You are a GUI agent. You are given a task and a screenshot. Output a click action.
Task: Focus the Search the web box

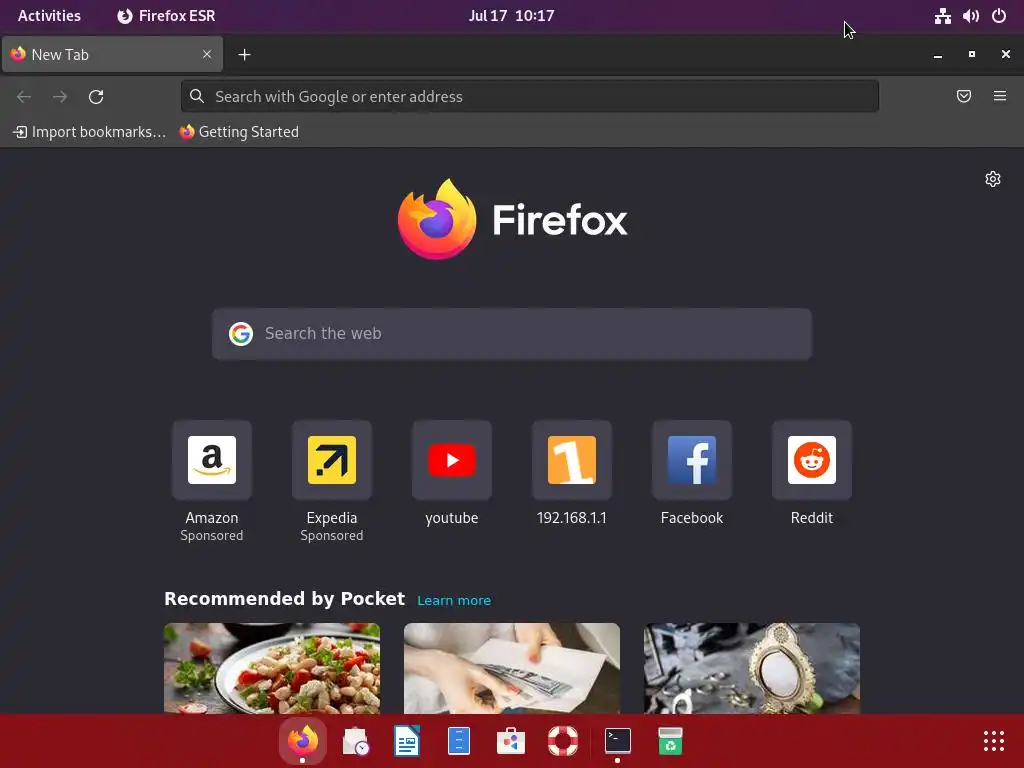point(512,334)
